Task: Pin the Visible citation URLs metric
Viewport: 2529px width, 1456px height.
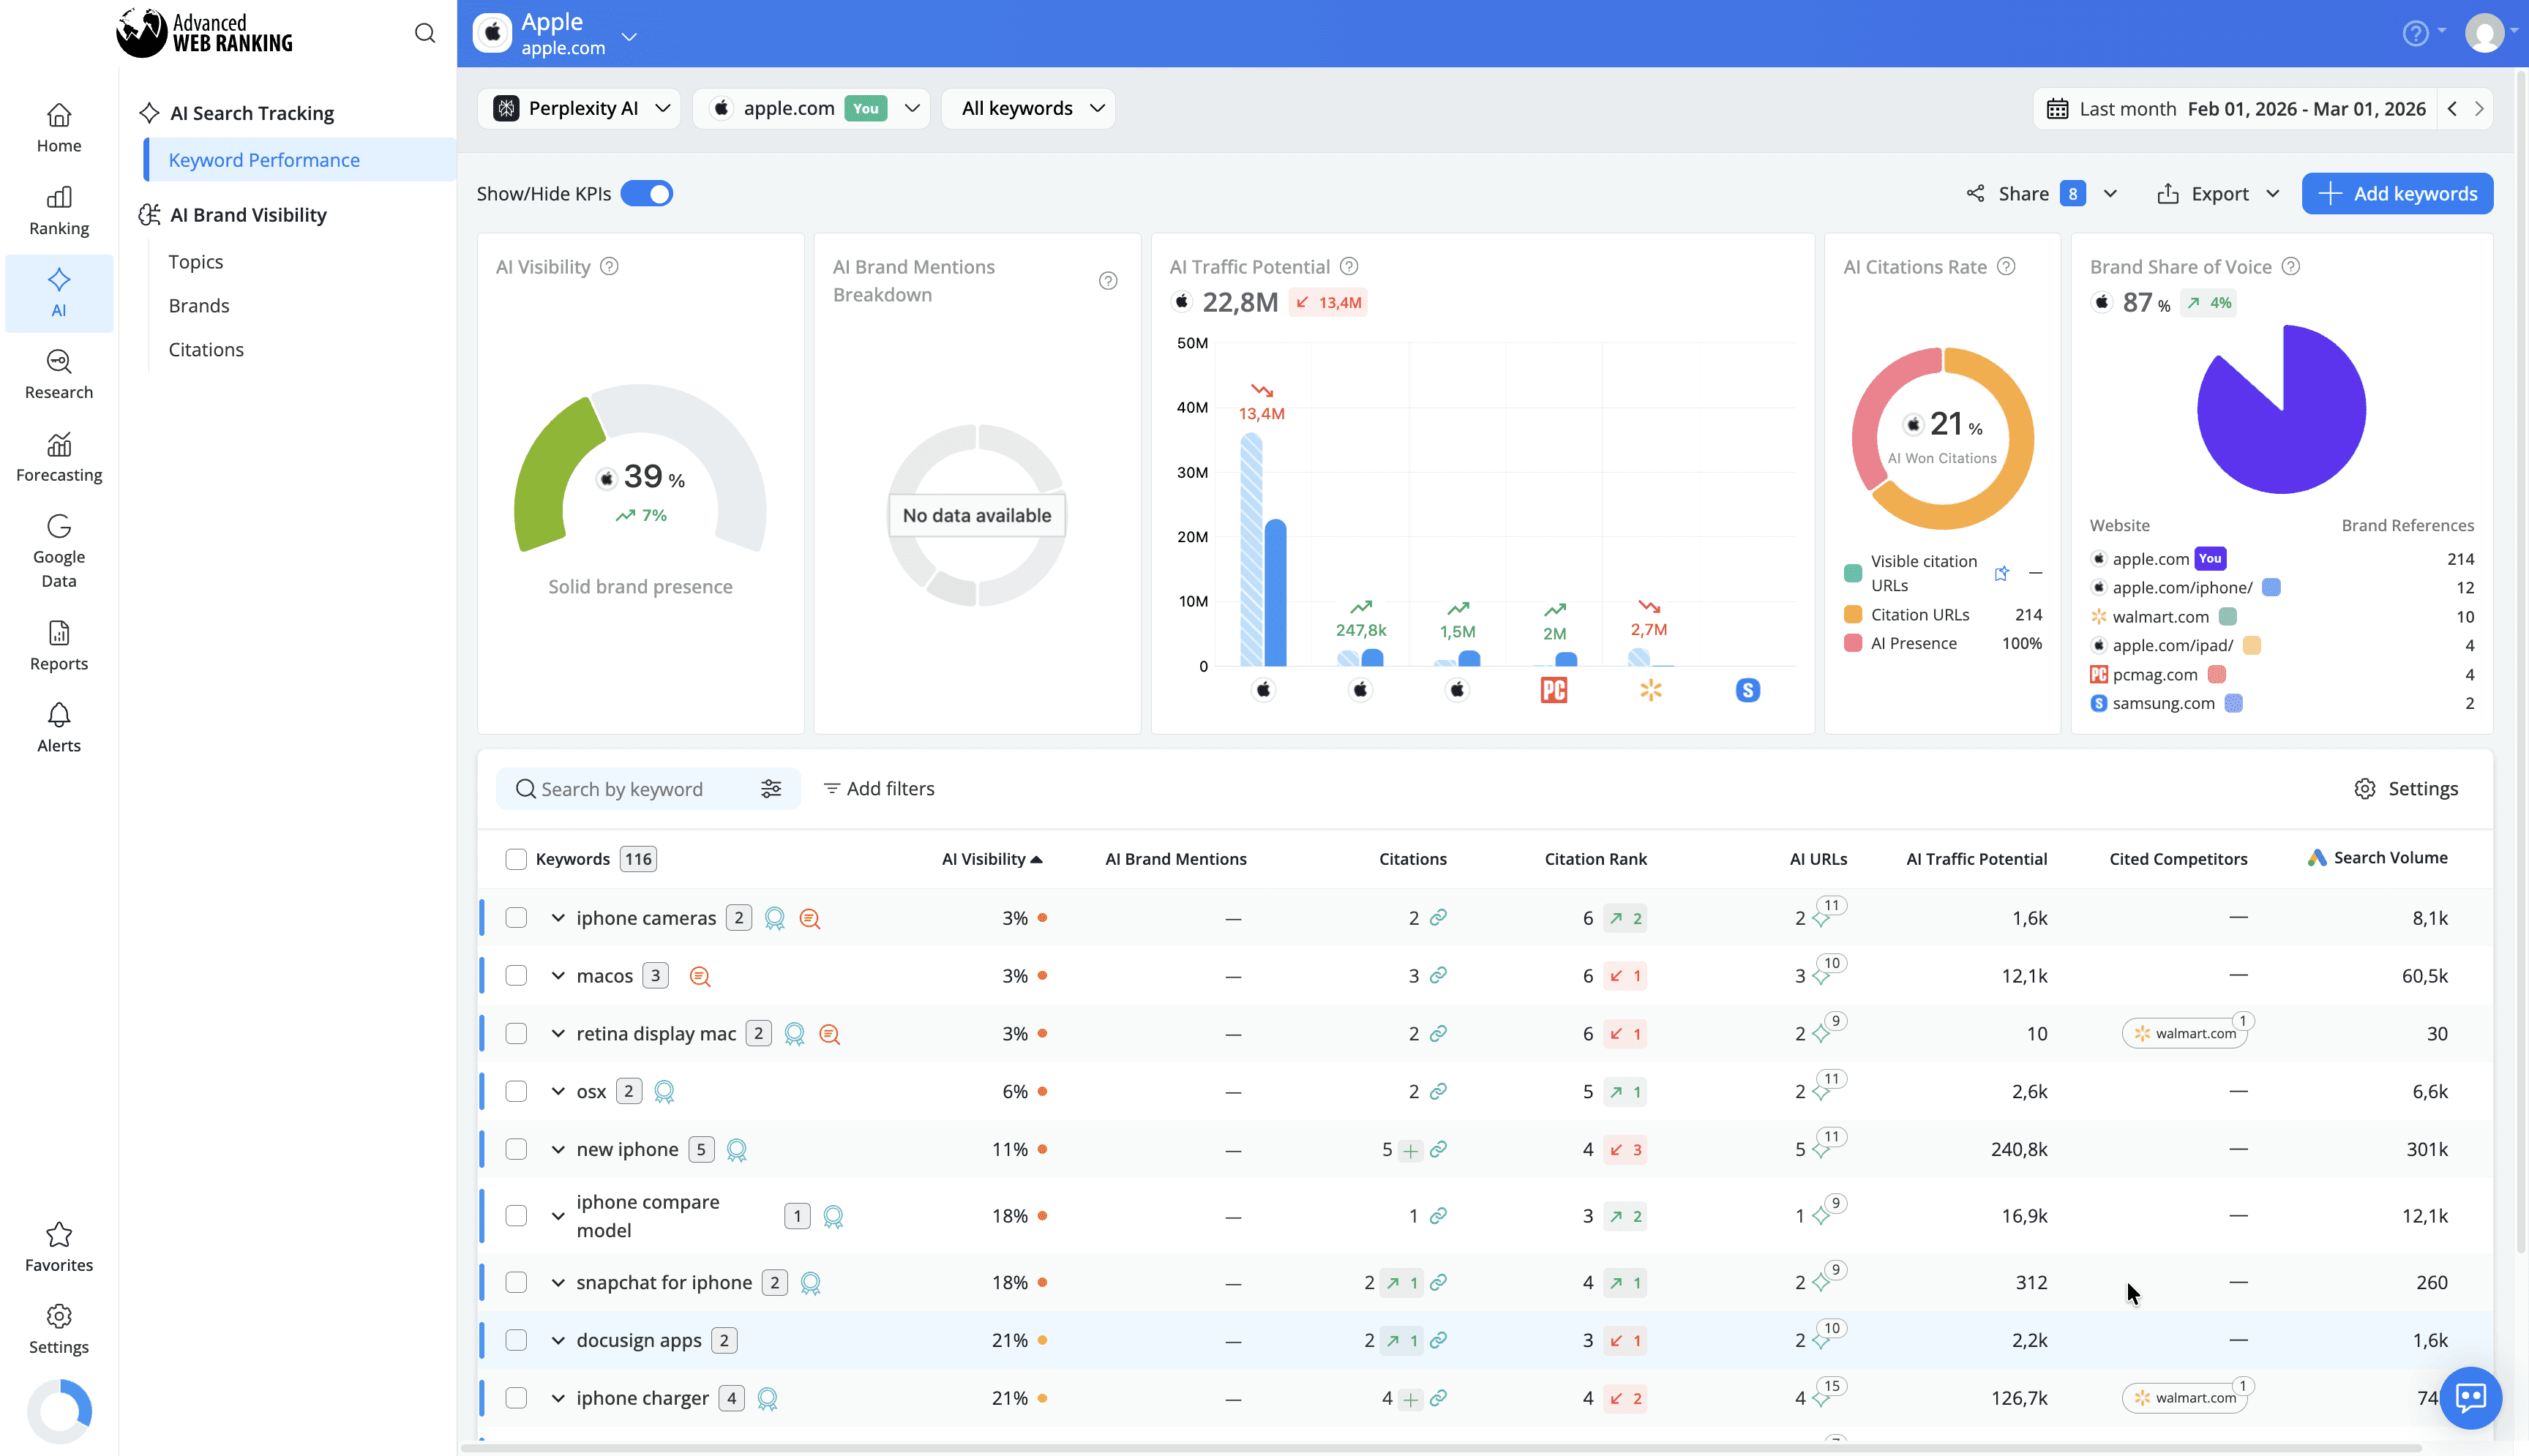Action: (x=2001, y=573)
